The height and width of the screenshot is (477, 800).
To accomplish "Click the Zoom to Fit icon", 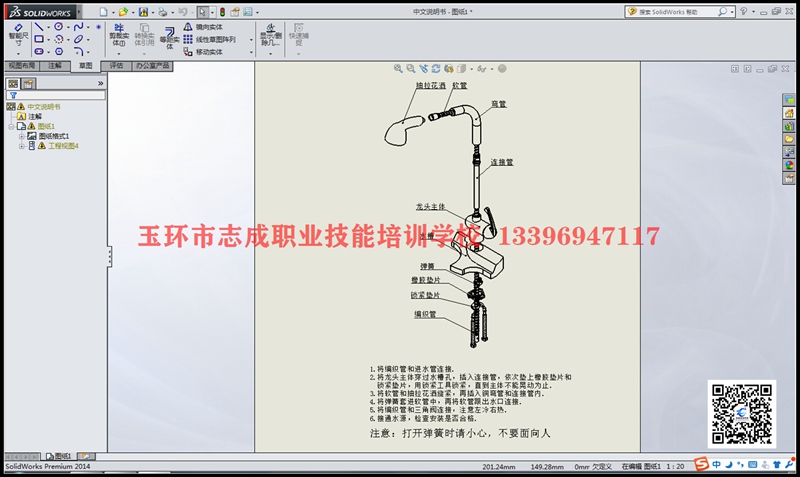I will tap(398, 68).
